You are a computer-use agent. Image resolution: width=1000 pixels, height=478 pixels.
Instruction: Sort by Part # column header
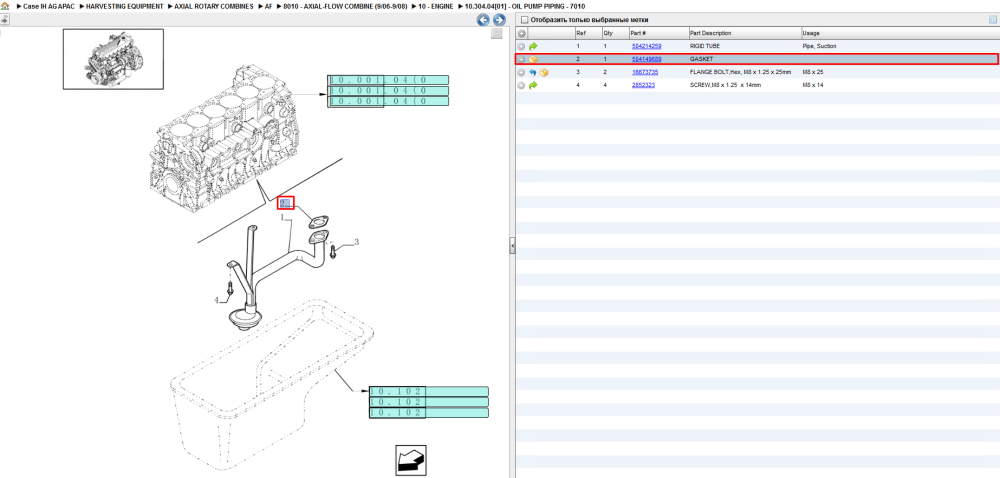click(x=658, y=33)
